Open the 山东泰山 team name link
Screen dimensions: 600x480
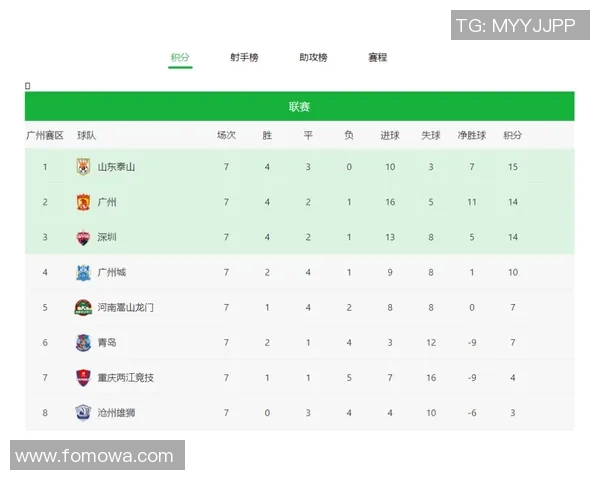pyautogui.click(x=116, y=167)
